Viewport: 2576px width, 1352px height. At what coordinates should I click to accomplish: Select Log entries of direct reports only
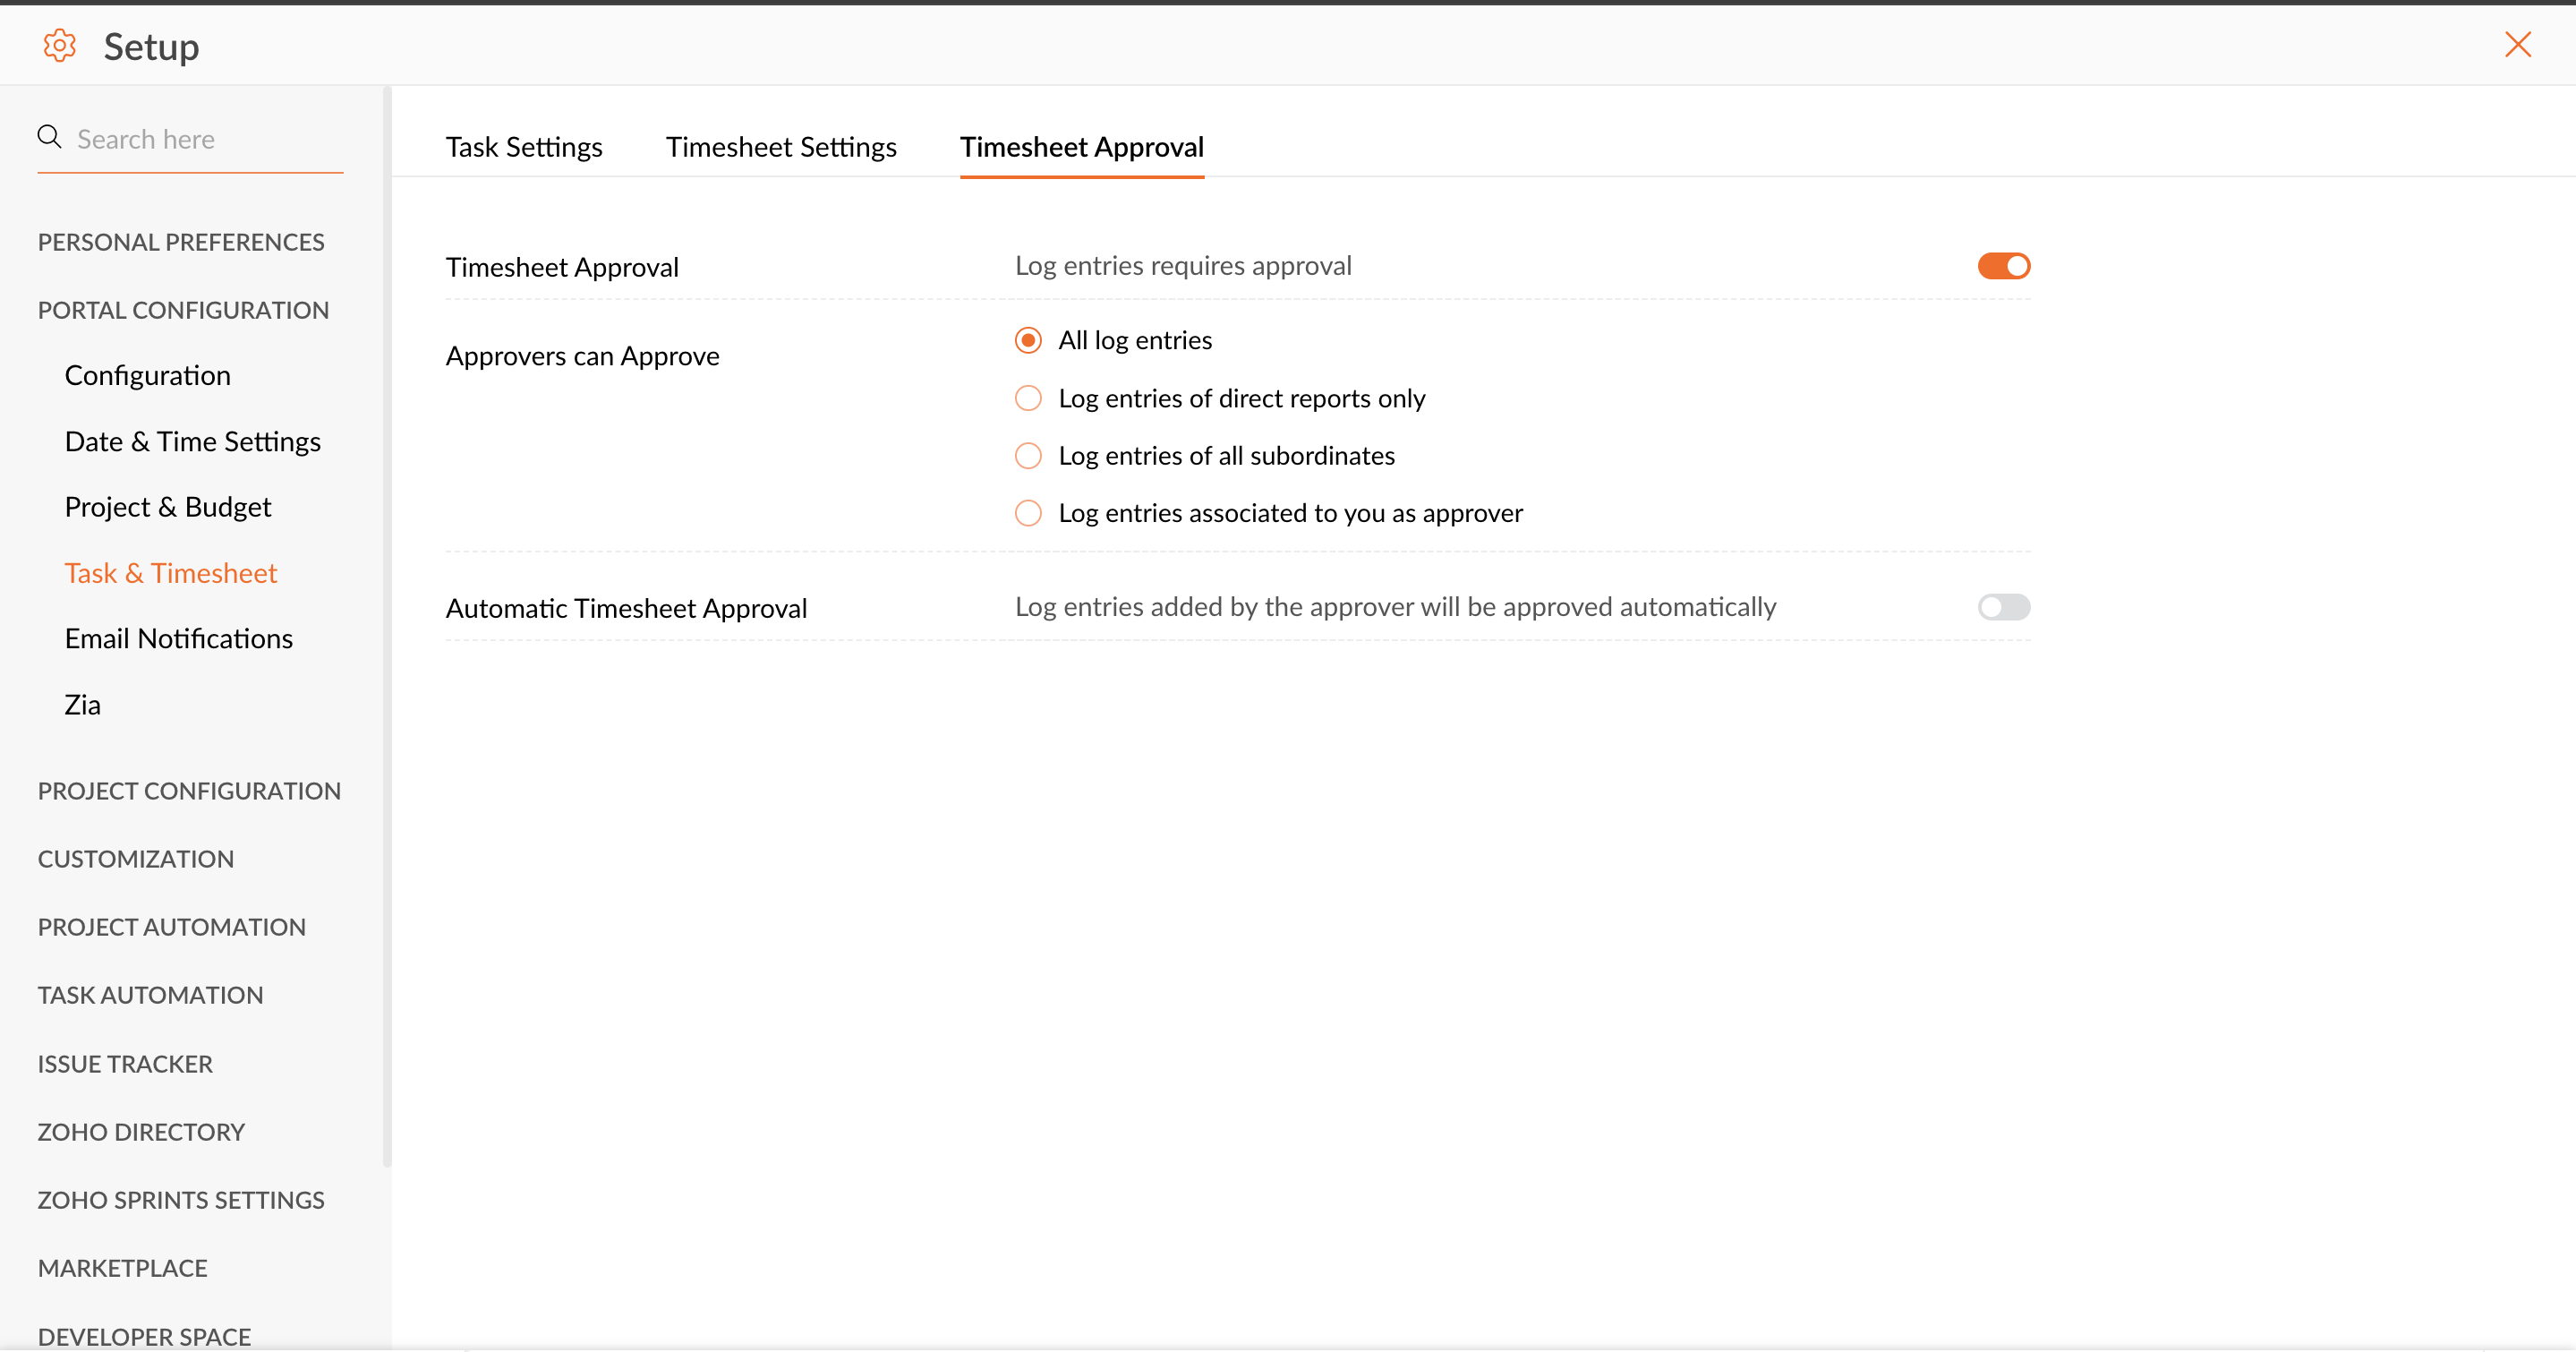[x=1028, y=399]
